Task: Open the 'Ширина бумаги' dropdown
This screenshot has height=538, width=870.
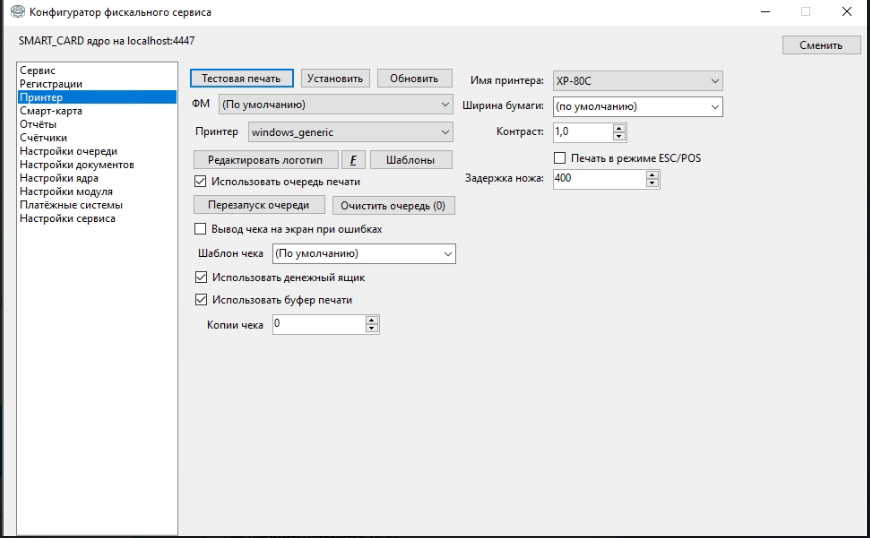Action: (638, 106)
